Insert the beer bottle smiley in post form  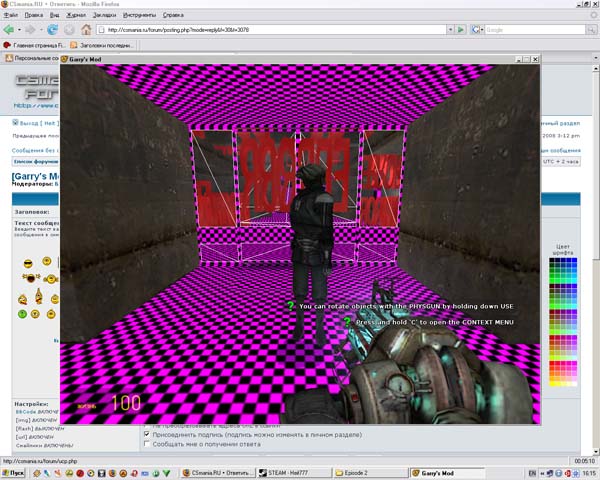[x=39, y=296]
